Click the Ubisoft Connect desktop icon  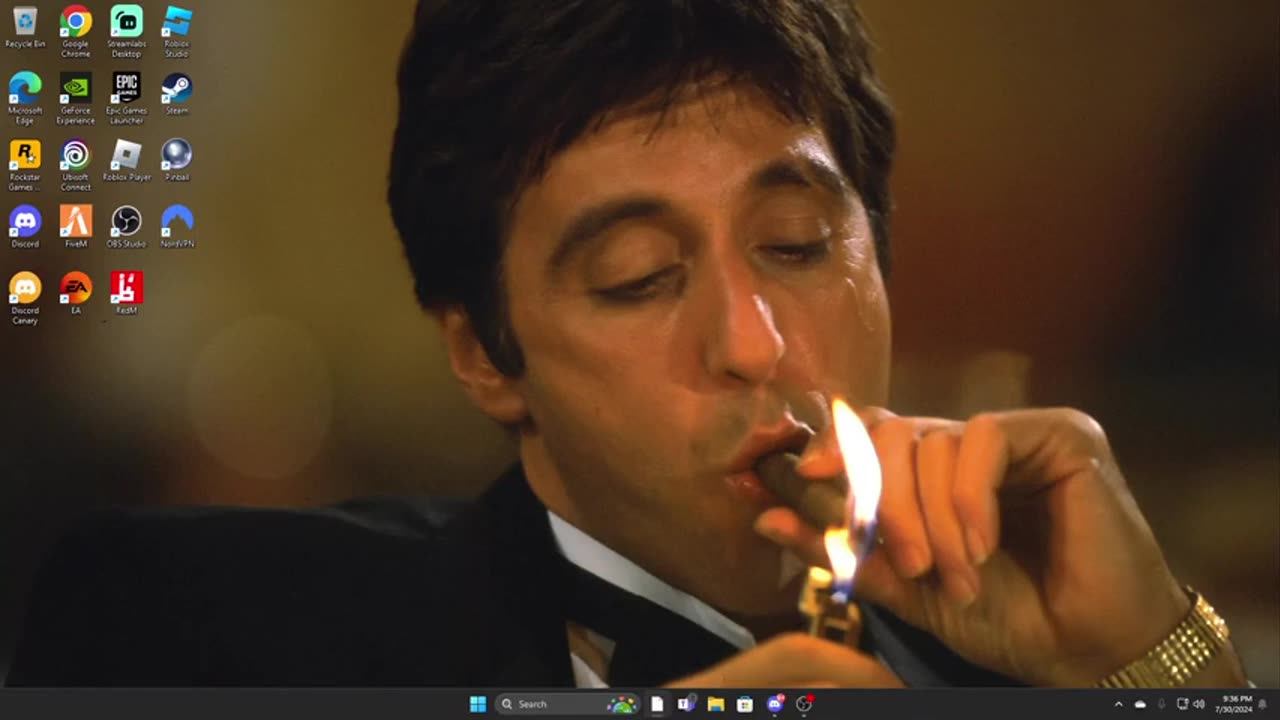pyautogui.click(x=76, y=165)
